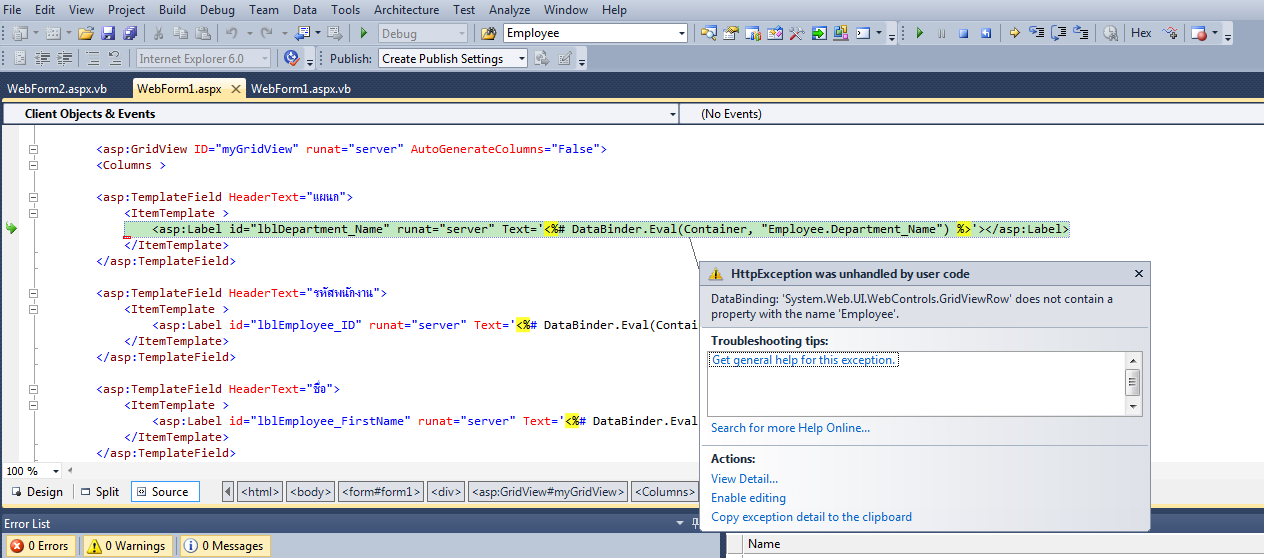Stop Debugging square icon
Screen dimensions: 1264x558
pyautogui.click(x=963, y=33)
